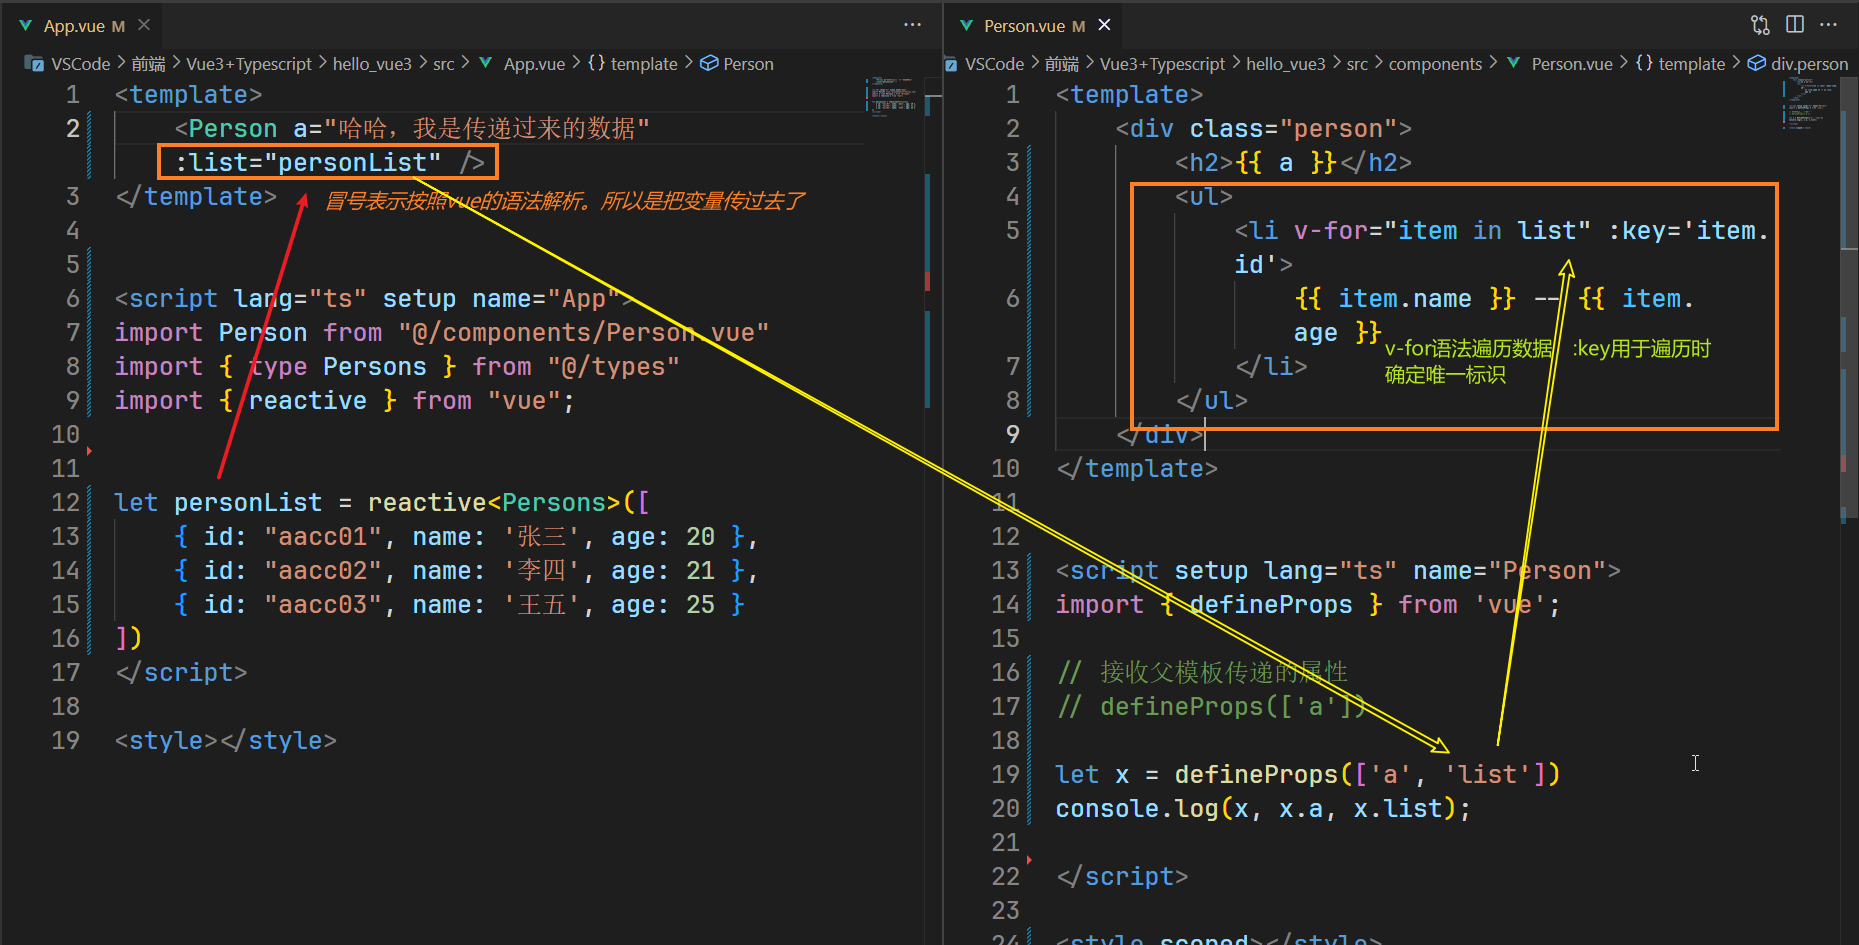Open the hello_vue3 breadcrumb in left editor

point(372,64)
